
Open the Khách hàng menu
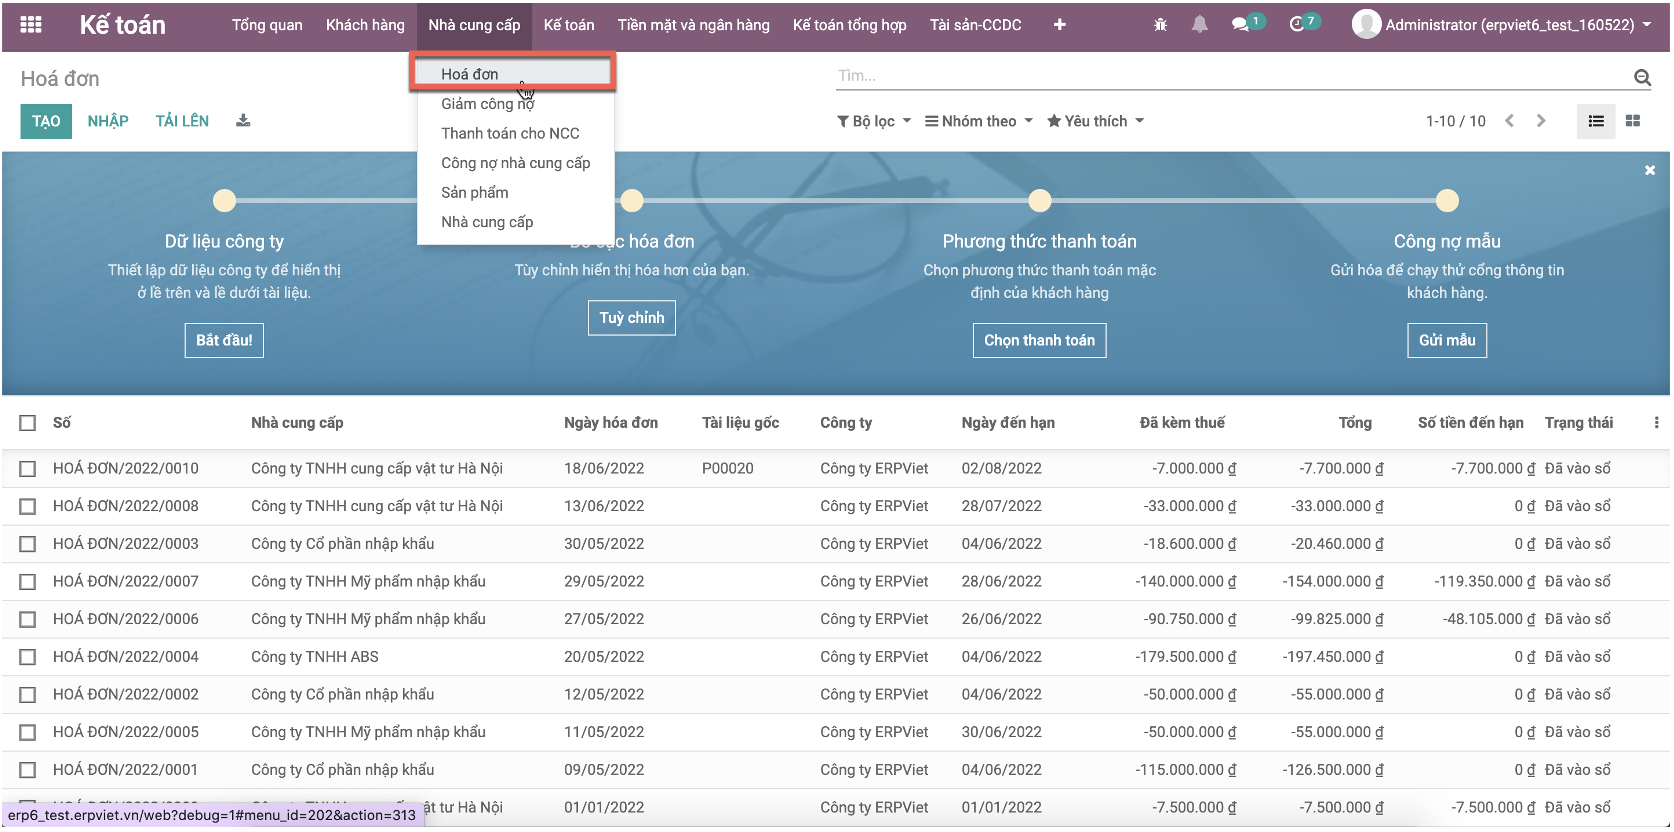[365, 25]
